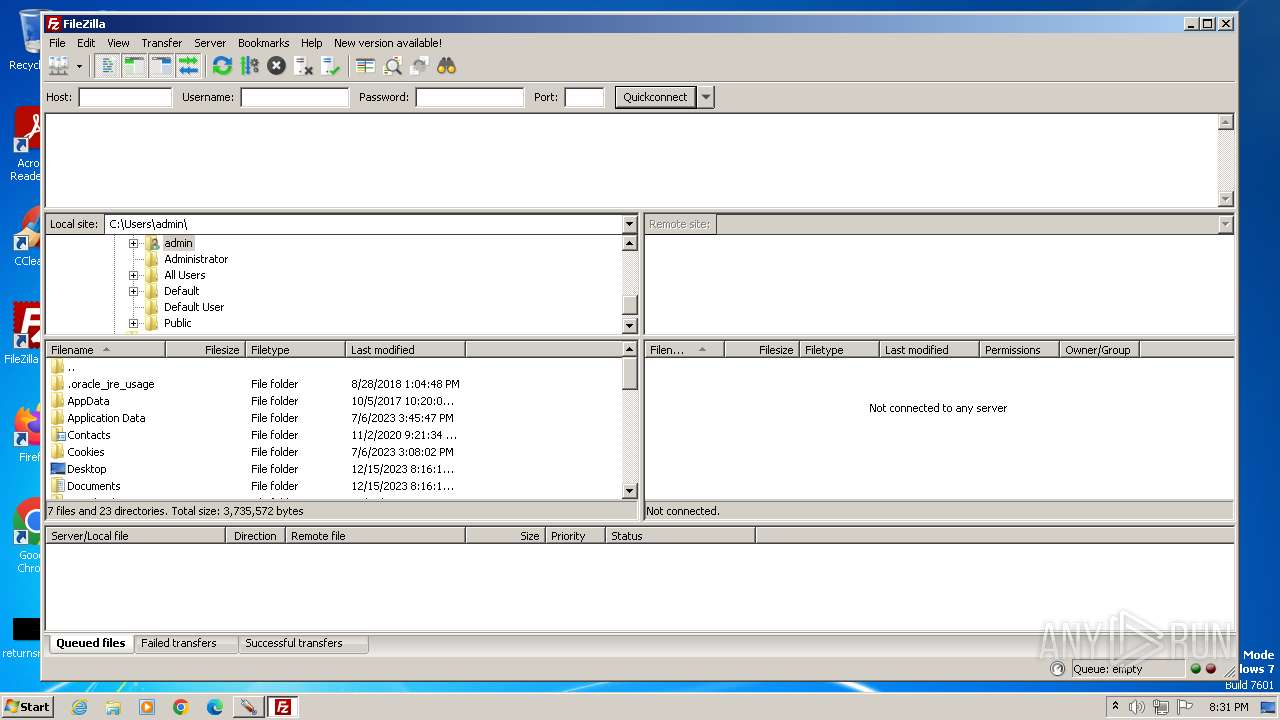The height and width of the screenshot is (720, 1280).
Task: Expand the Default tree node
Action: tap(133, 291)
